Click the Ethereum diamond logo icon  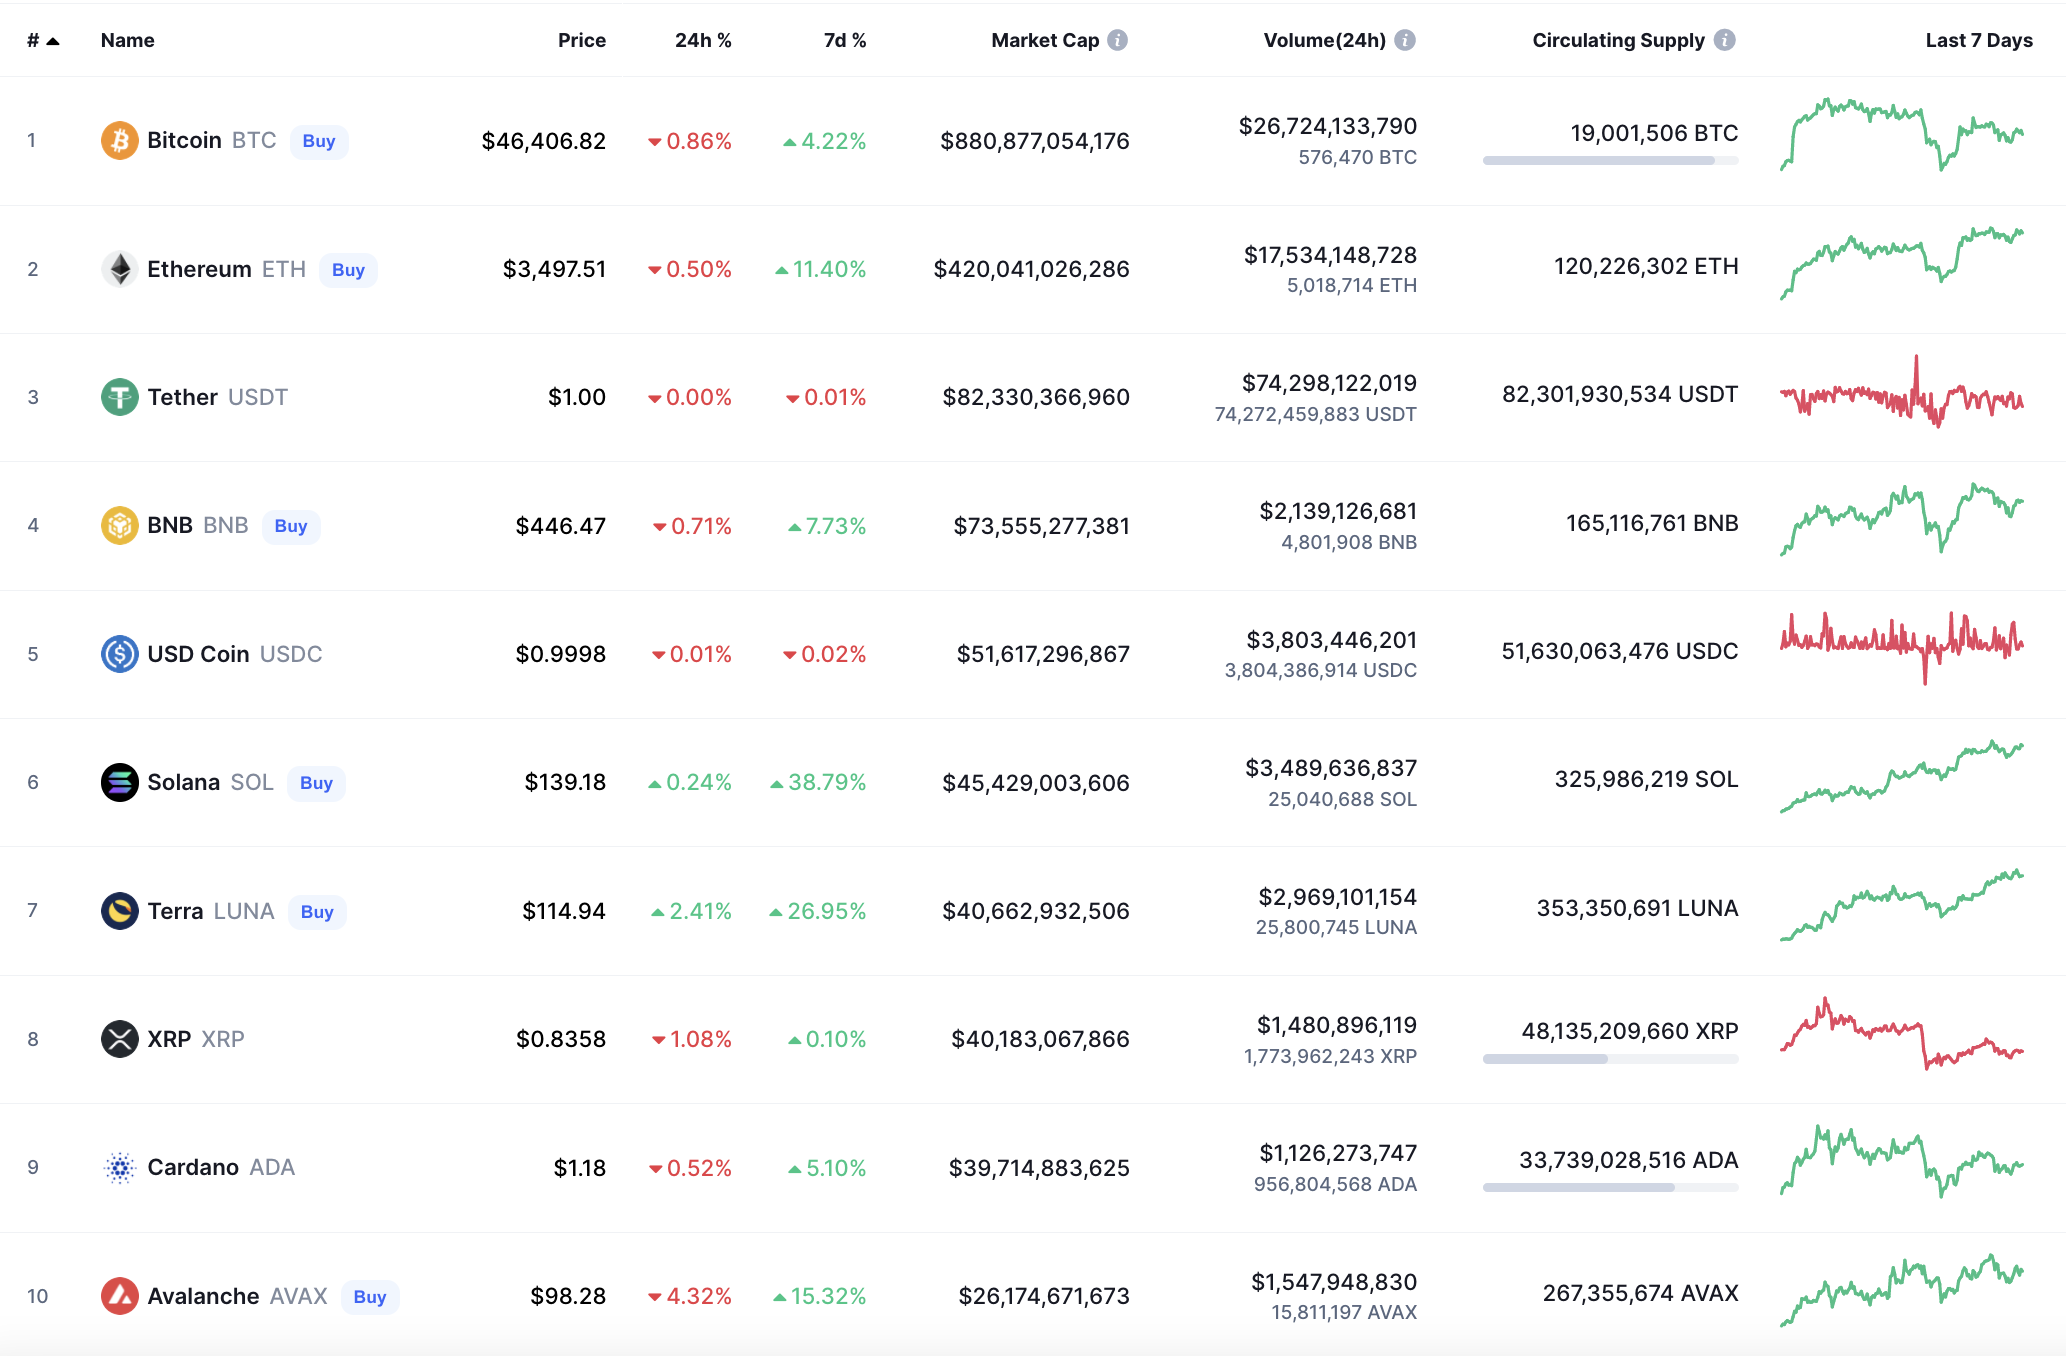(119, 269)
